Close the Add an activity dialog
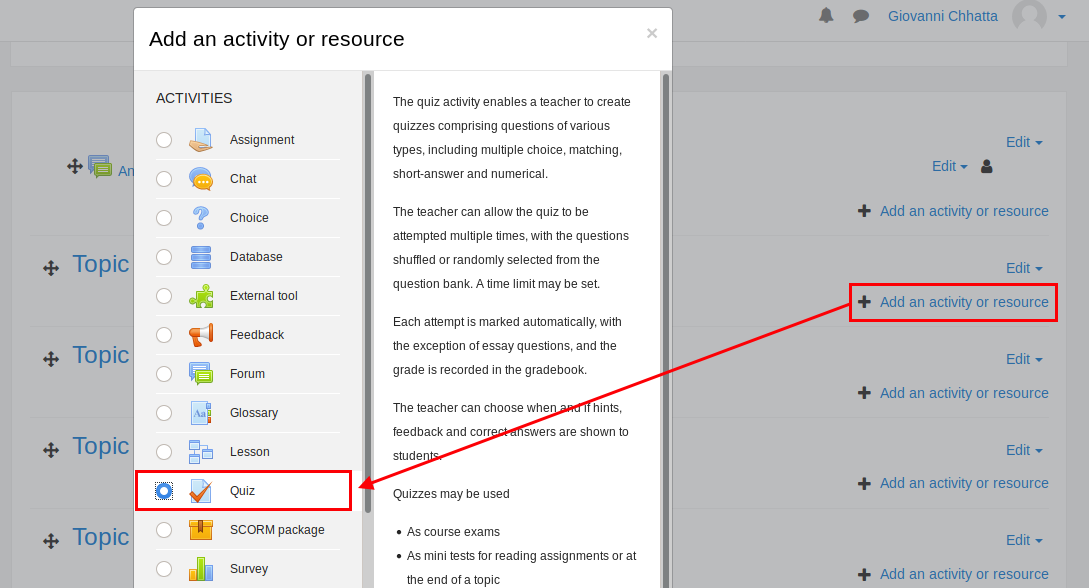This screenshot has width=1089, height=588. click(652, 33)
